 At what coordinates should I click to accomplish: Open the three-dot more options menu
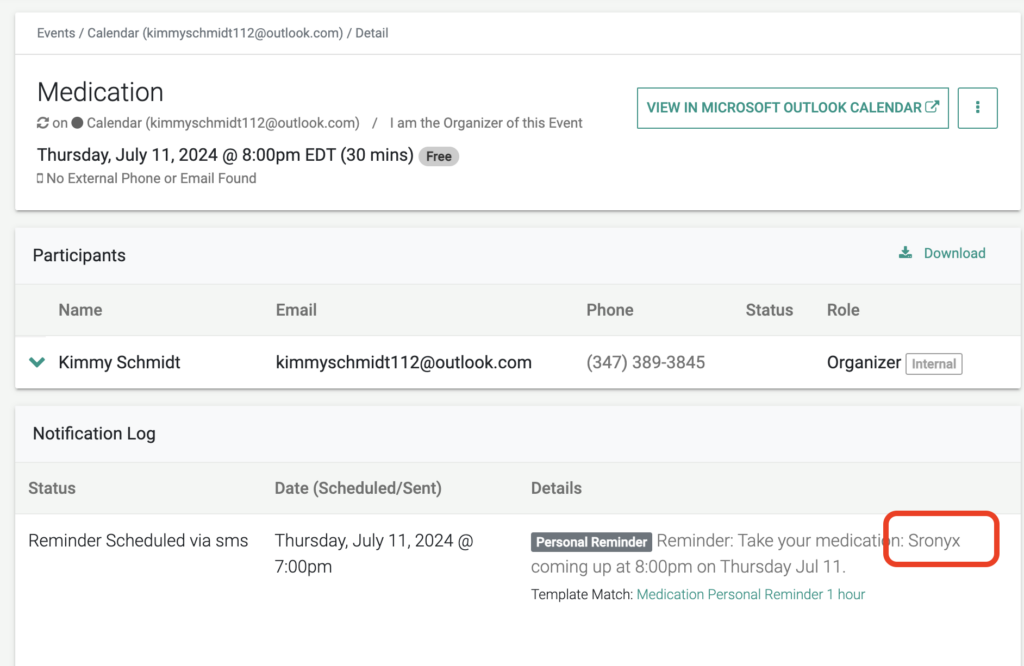coord(977,108)
